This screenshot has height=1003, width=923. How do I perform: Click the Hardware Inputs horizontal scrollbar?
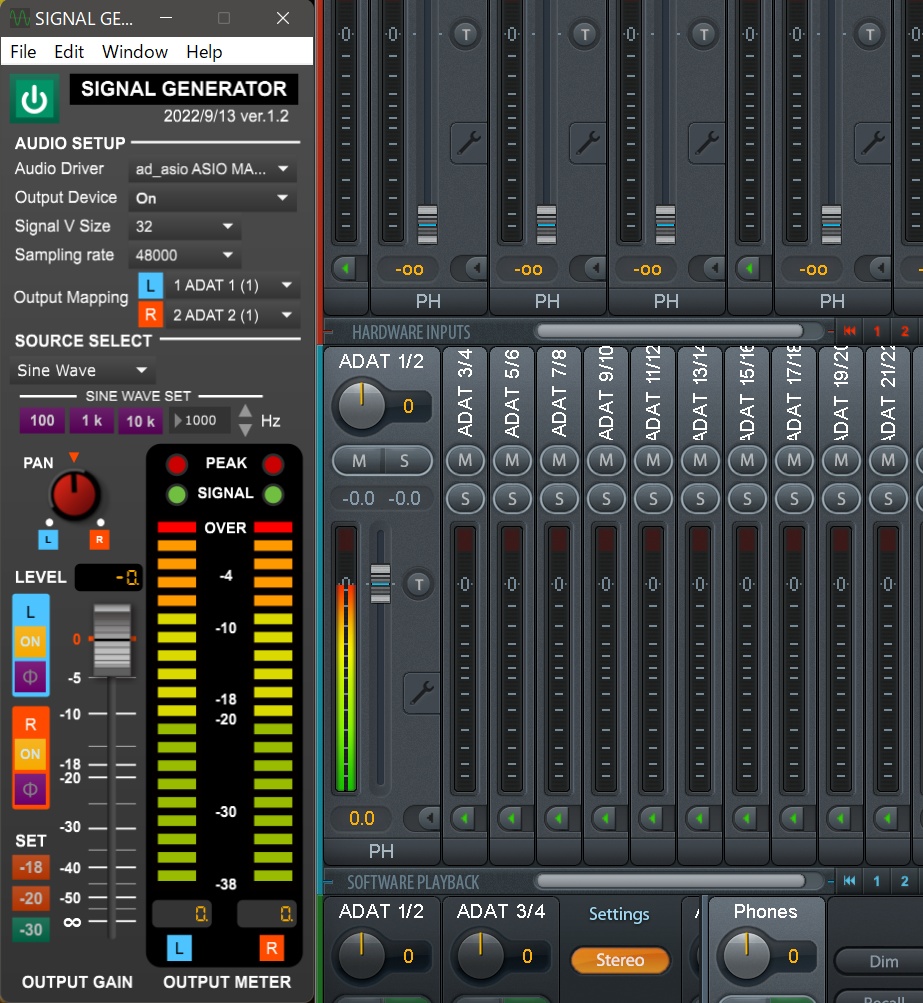[670, 331]
